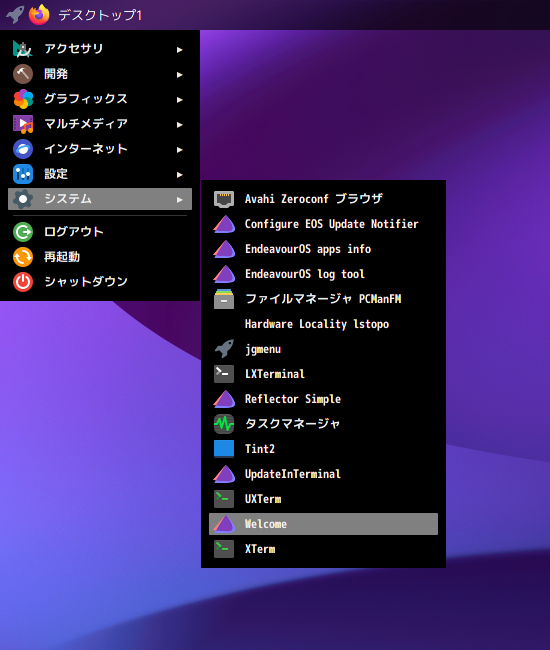Click the Configure EOS Update Notifier icon
The width and height of the screenshot is (550, 650).
point(224,224)
